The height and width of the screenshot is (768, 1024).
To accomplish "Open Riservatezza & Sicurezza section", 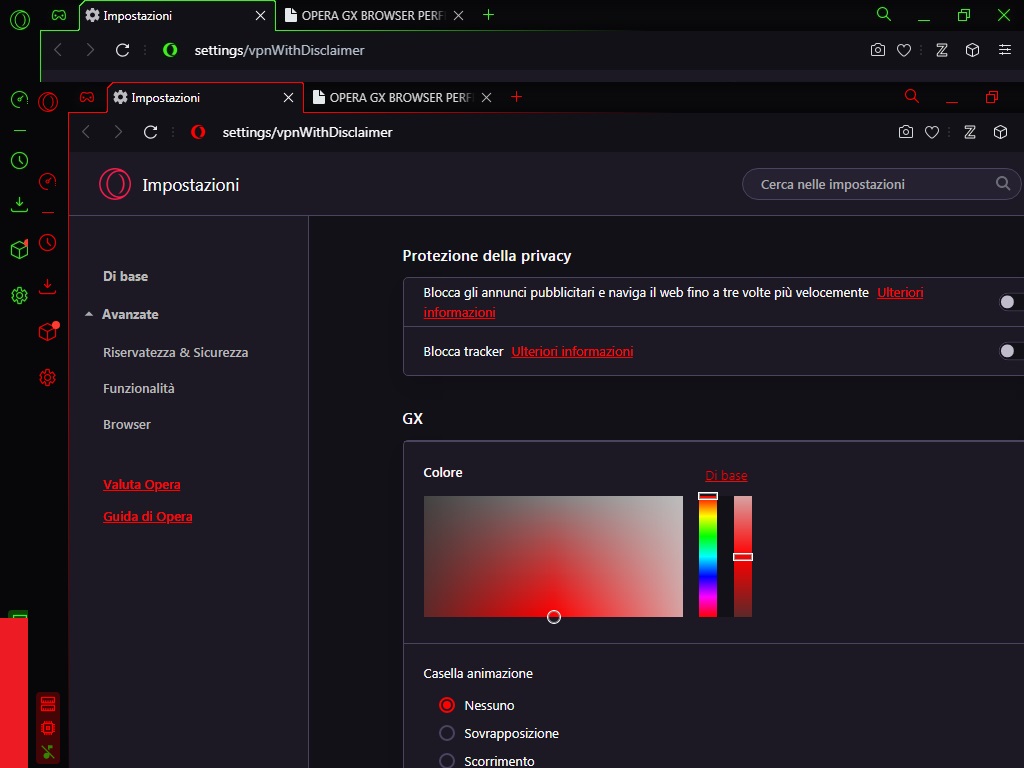I will coord(176,353).
